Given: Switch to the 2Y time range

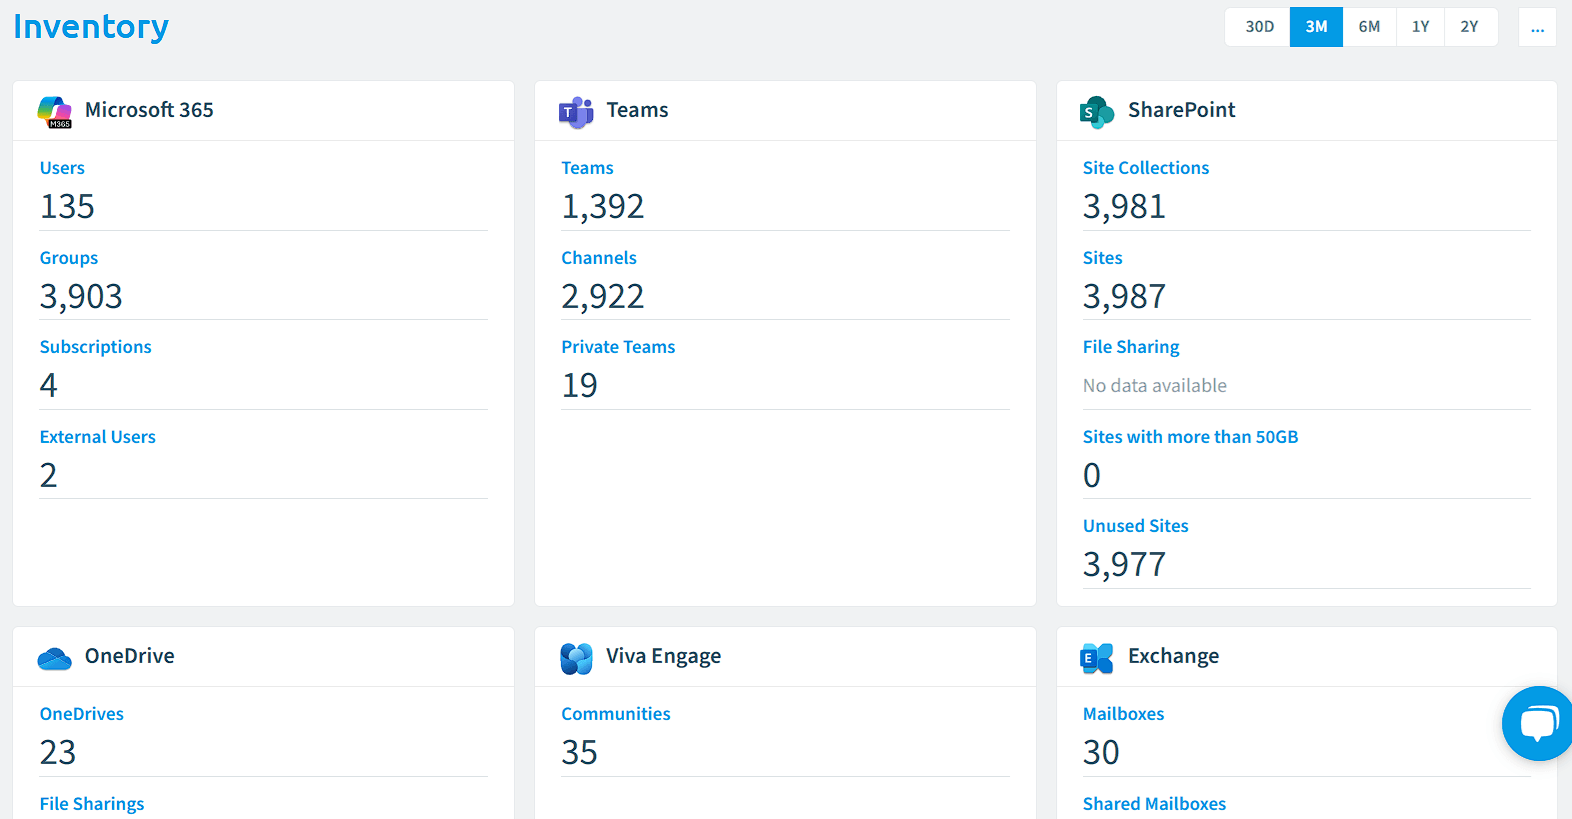Looking at the screenshot, I should (1469, 27).
